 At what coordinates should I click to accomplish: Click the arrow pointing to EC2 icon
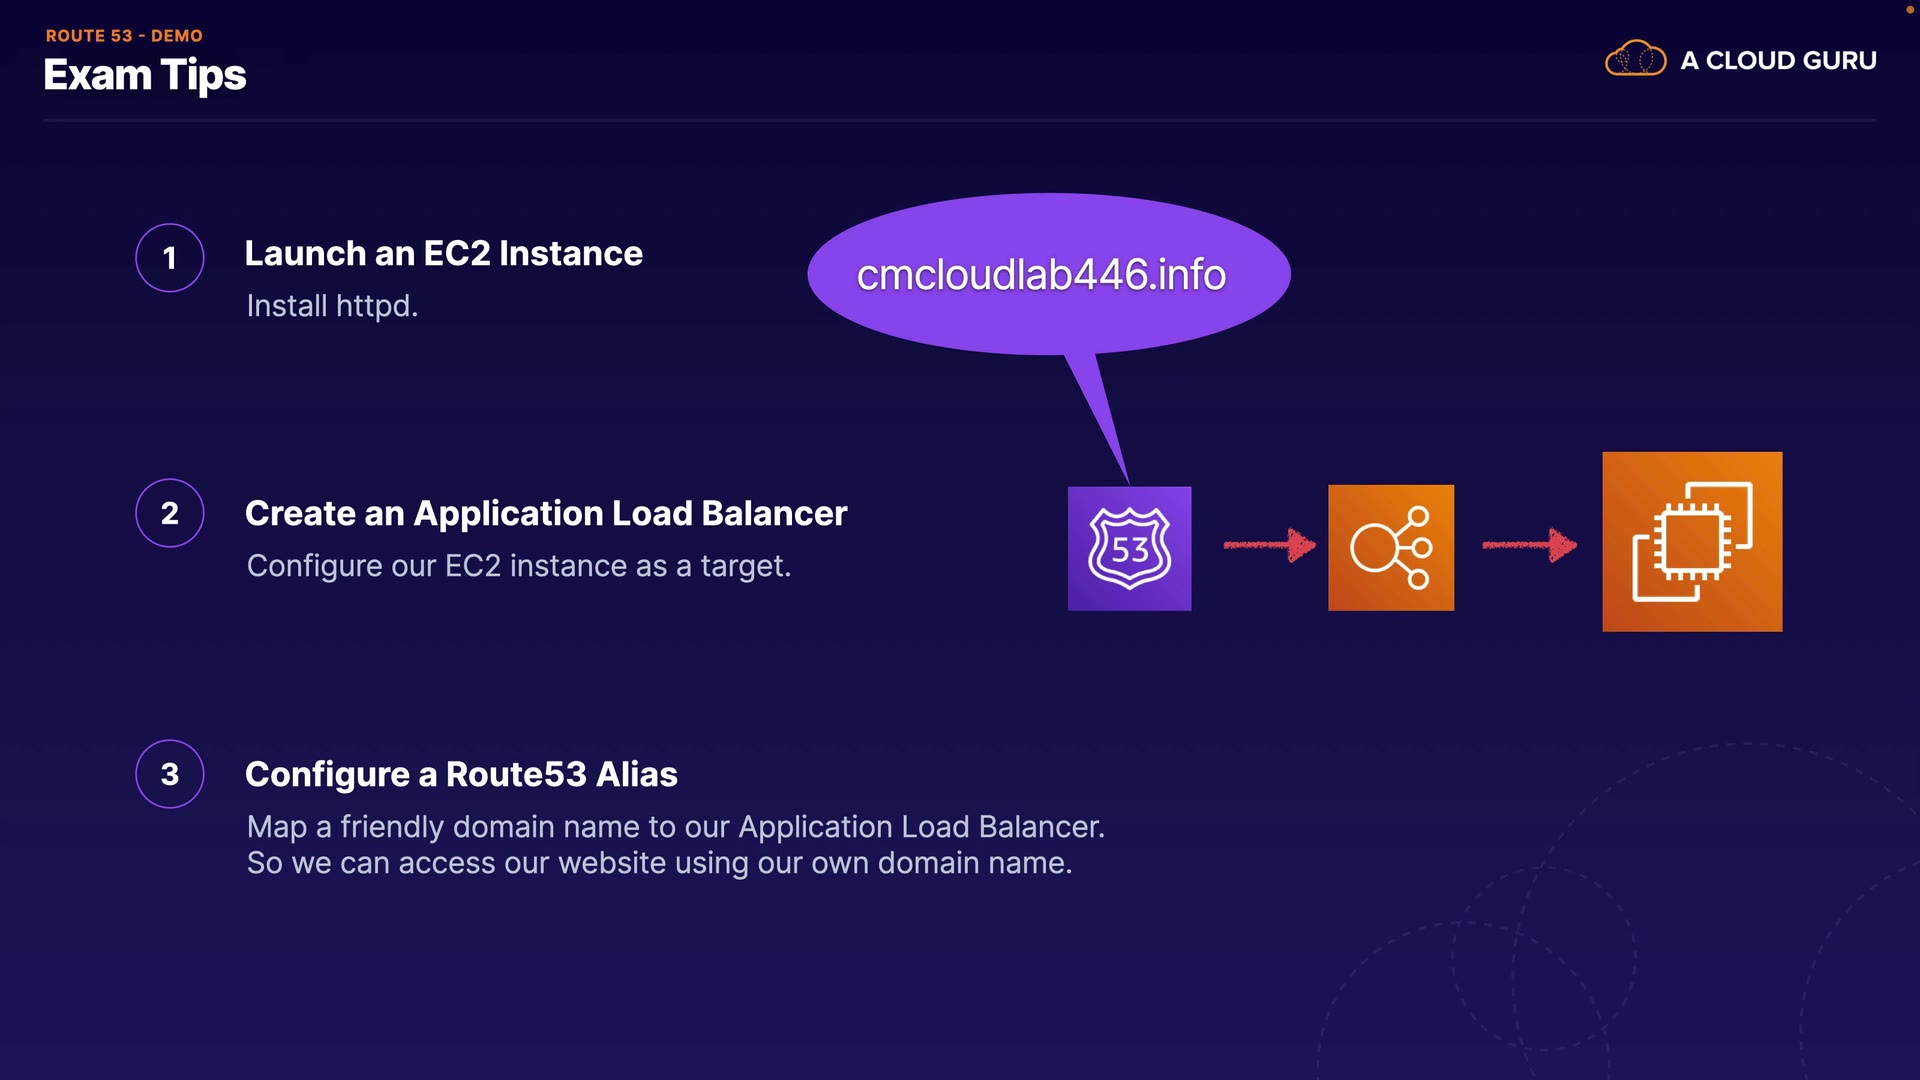coord(1529,545)
